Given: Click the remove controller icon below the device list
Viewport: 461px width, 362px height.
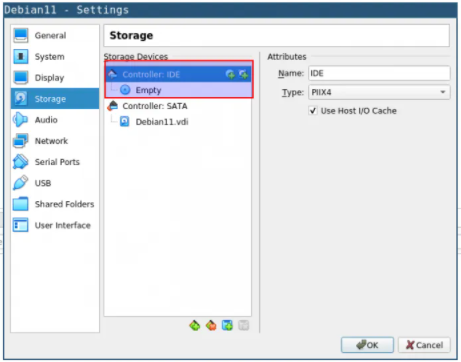Looking at the screenshot, I should 211,325.
